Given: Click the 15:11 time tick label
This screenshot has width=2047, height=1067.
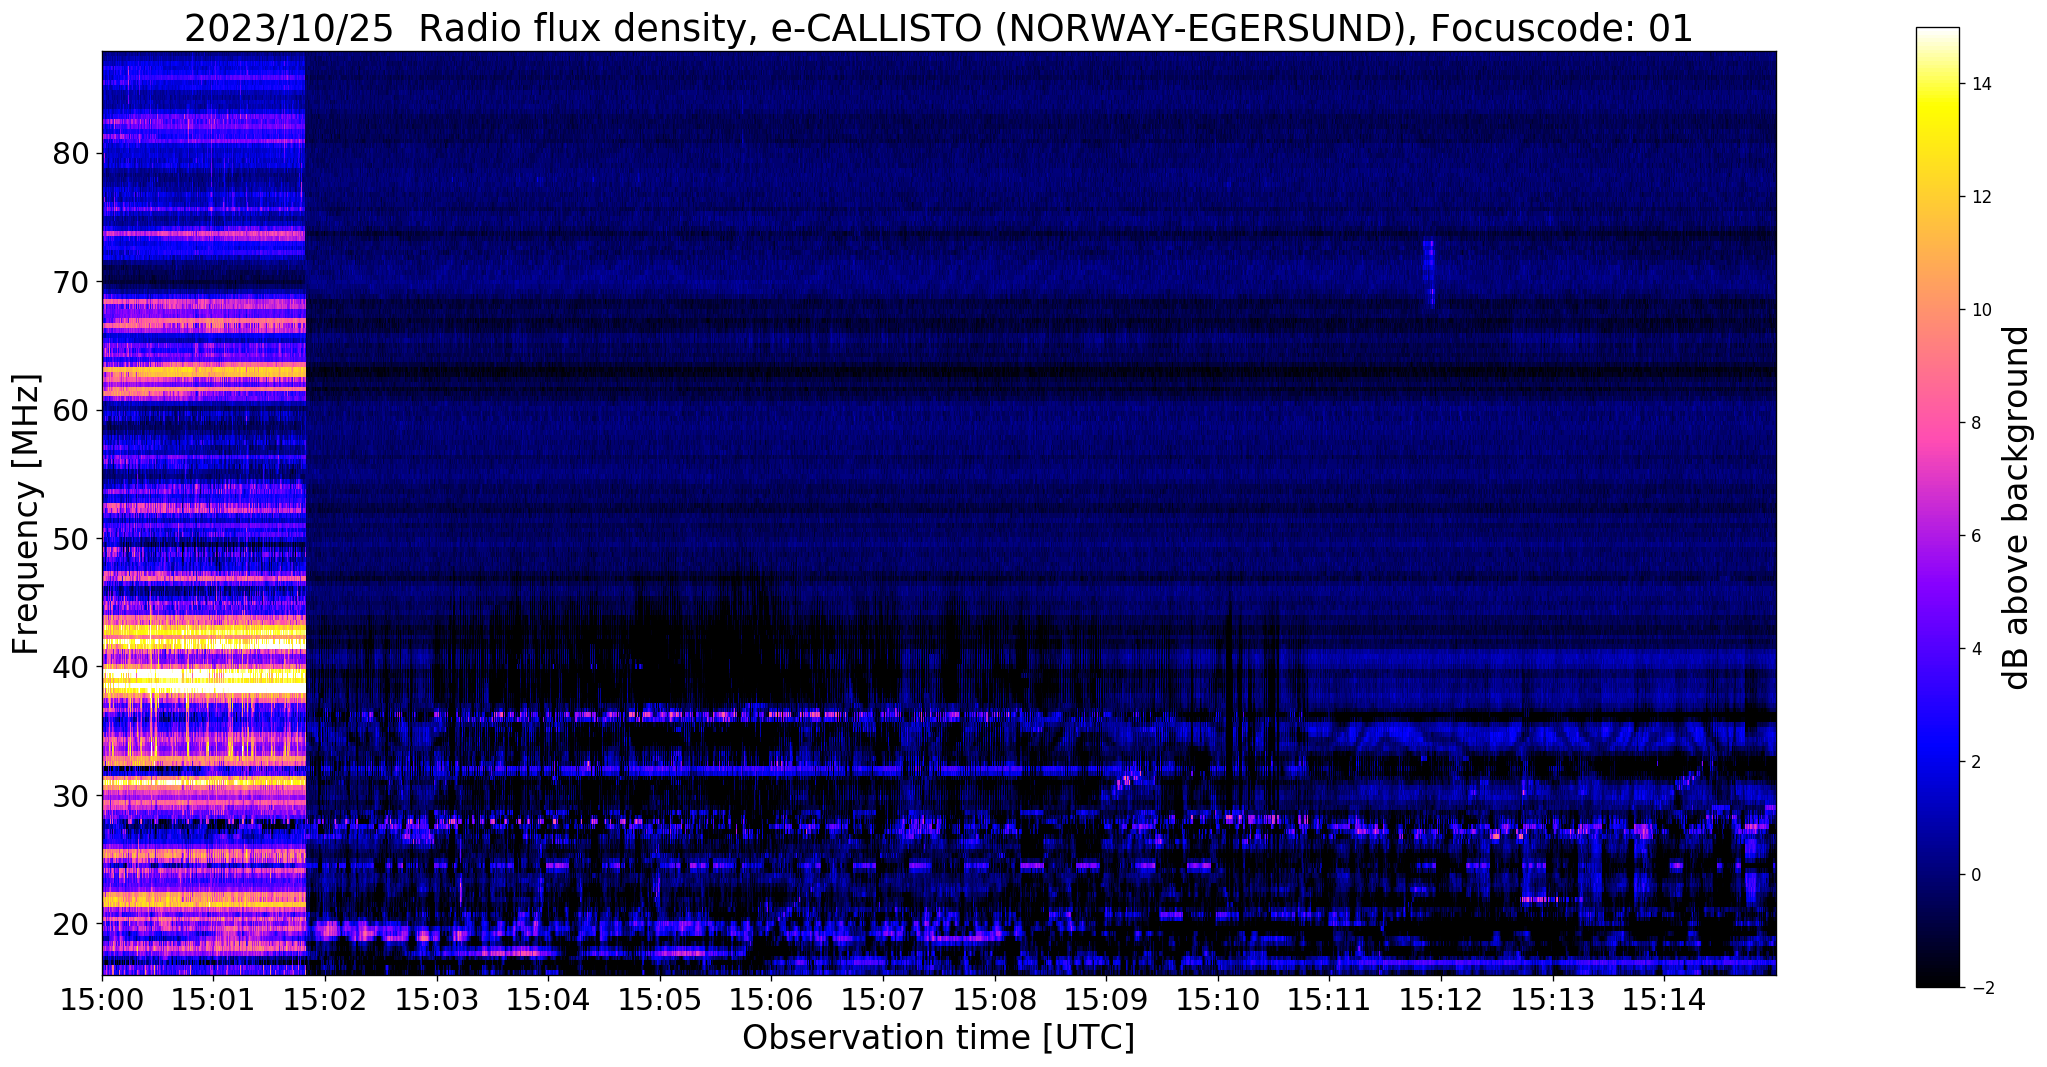Looking at the screenshot, I should click(x=1330, y=999).
